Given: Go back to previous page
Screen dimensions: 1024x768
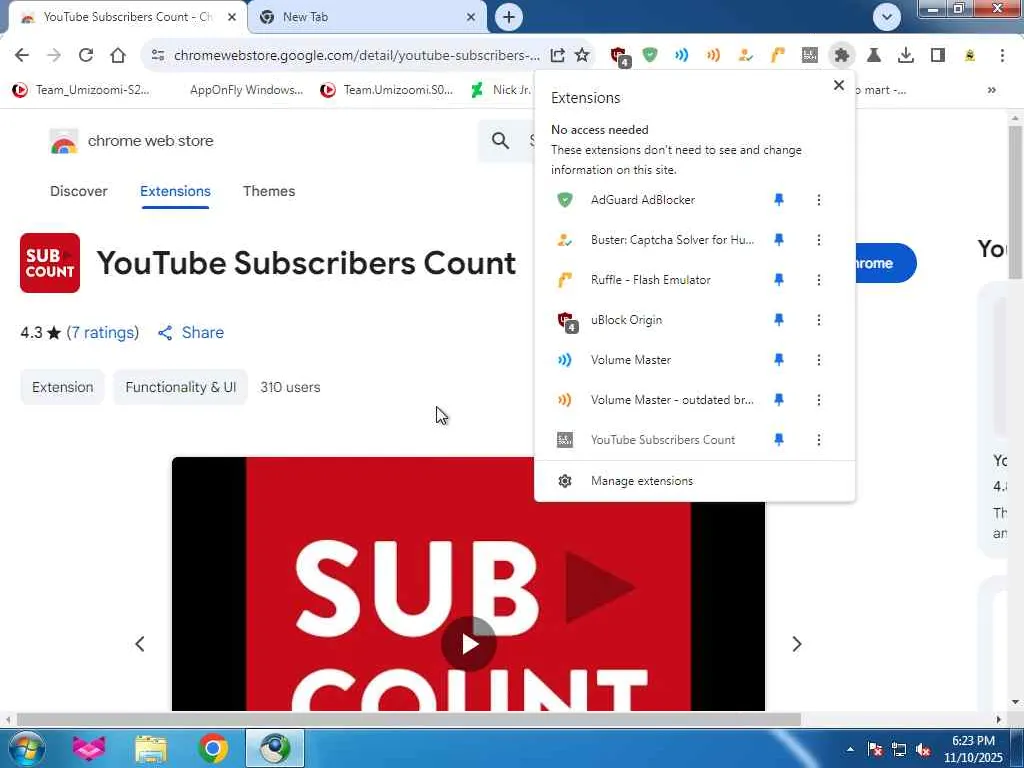Looking at the screenshot, I should [22, 55].
